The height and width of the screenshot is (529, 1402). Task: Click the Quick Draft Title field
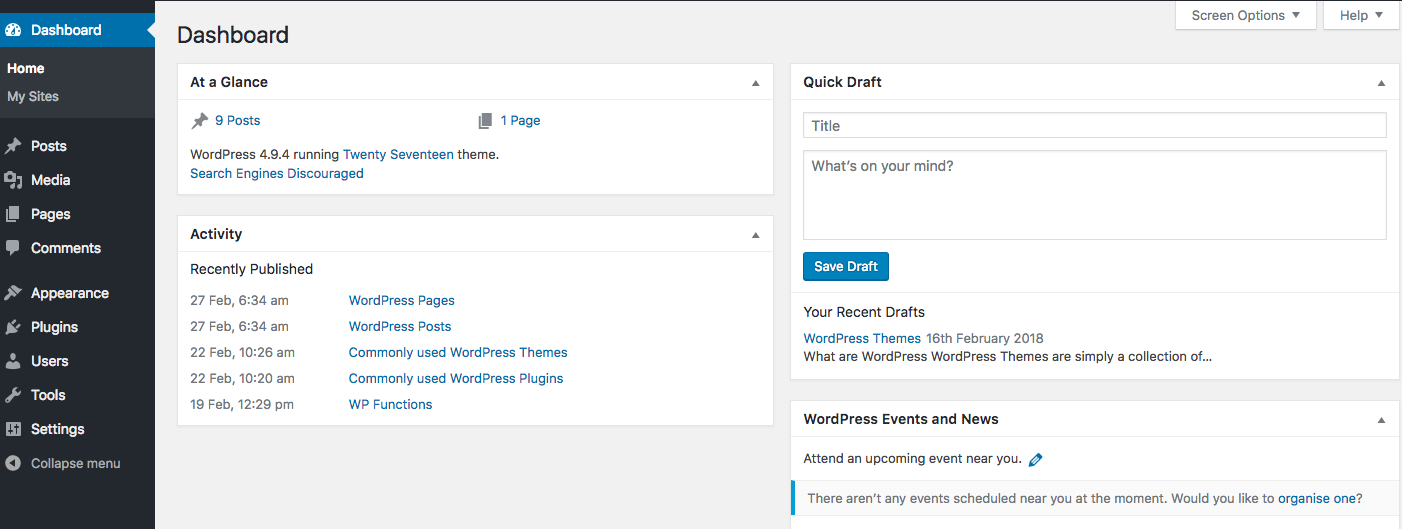click(1094, 126)
